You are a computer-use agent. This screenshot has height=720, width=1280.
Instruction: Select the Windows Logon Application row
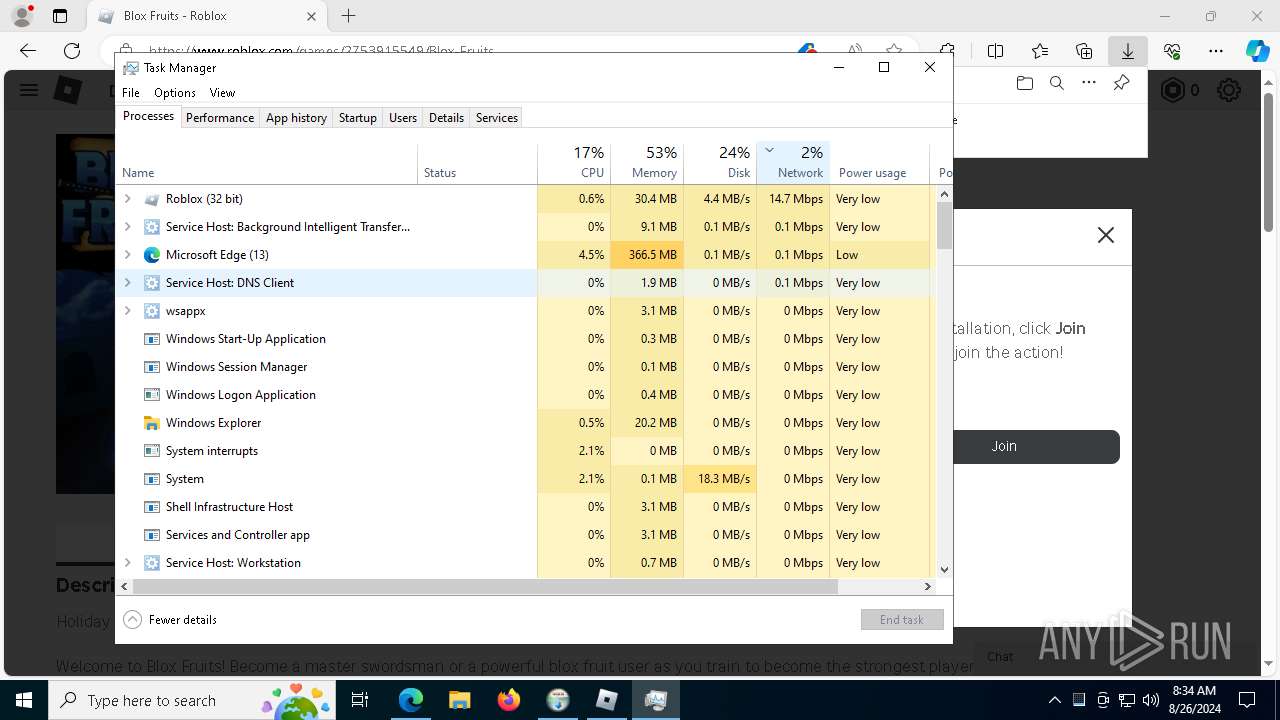[x=526, y=395]
